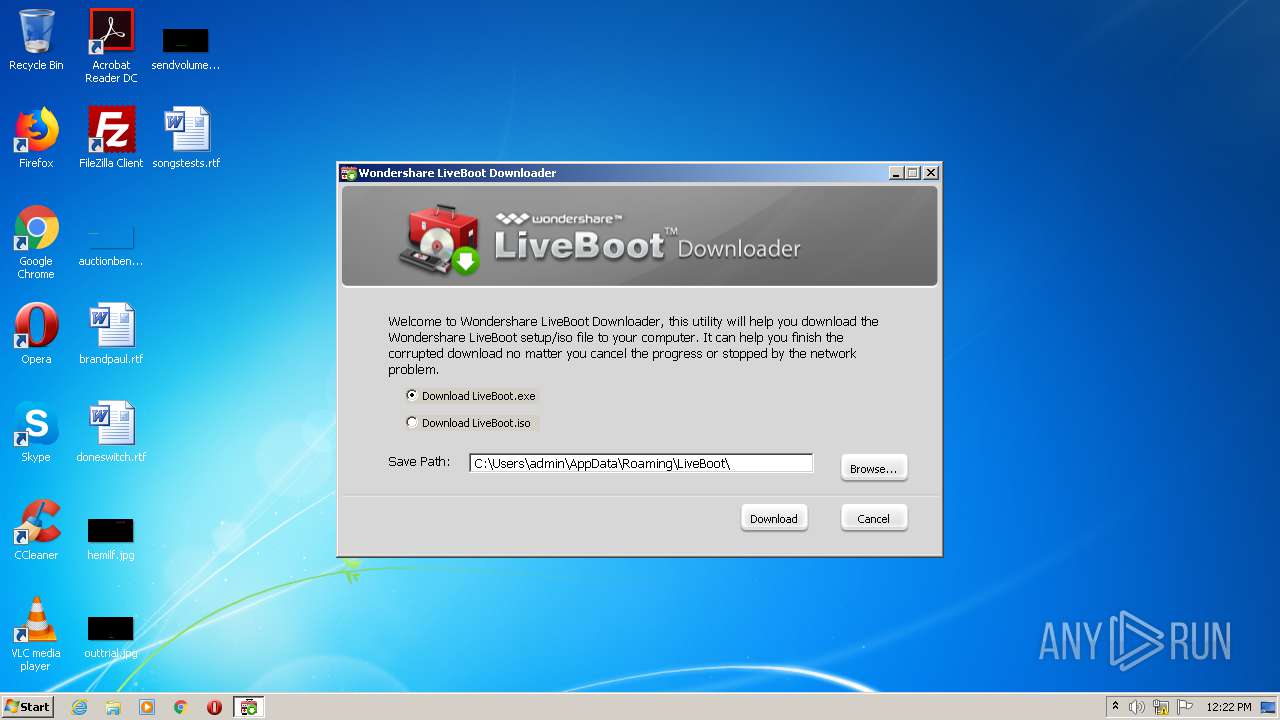Open VLC media player desktop shortcut
Viewport: 1280px width, 720px height.
click(36, 634)
